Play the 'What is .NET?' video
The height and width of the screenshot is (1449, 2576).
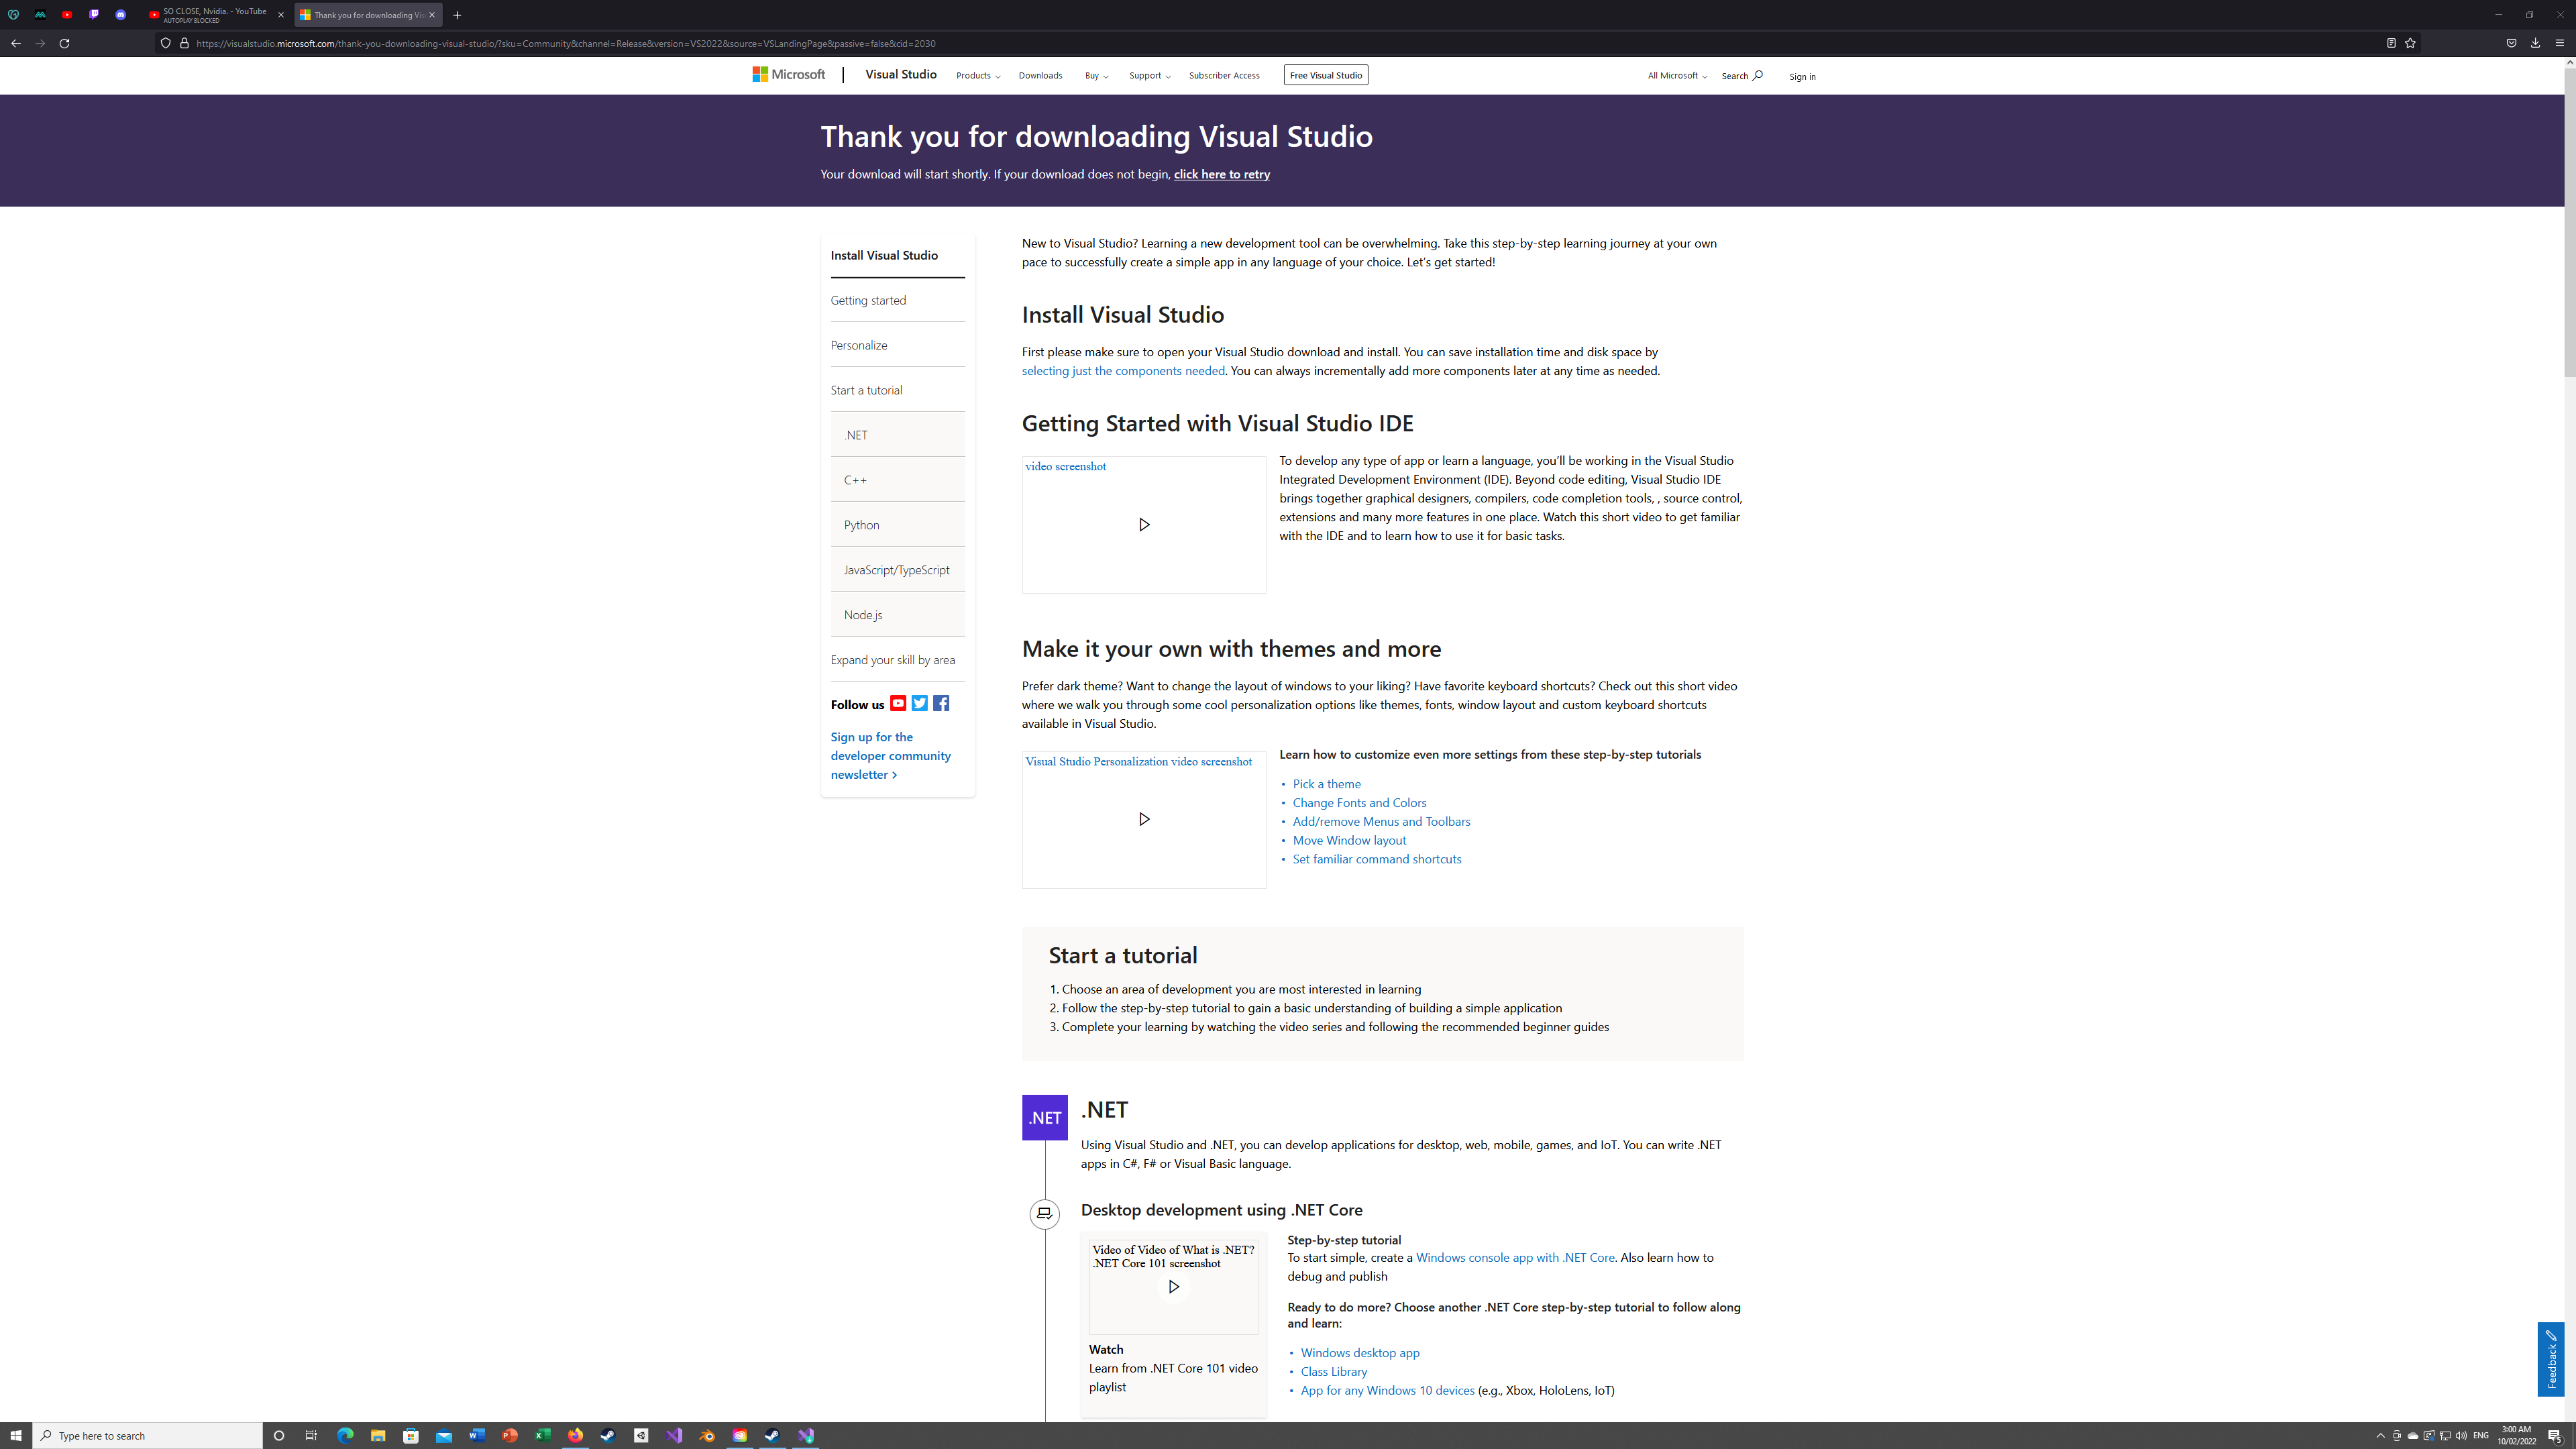click(x=1173, y=1287)
